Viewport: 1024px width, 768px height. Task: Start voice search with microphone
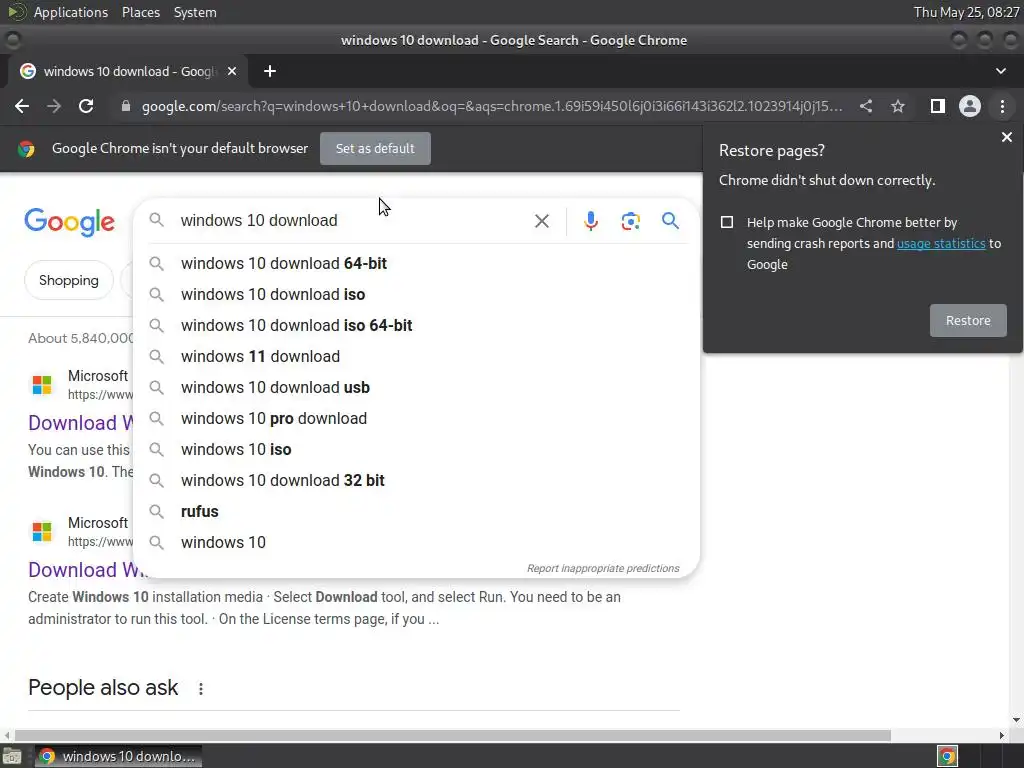click(590, 221)
